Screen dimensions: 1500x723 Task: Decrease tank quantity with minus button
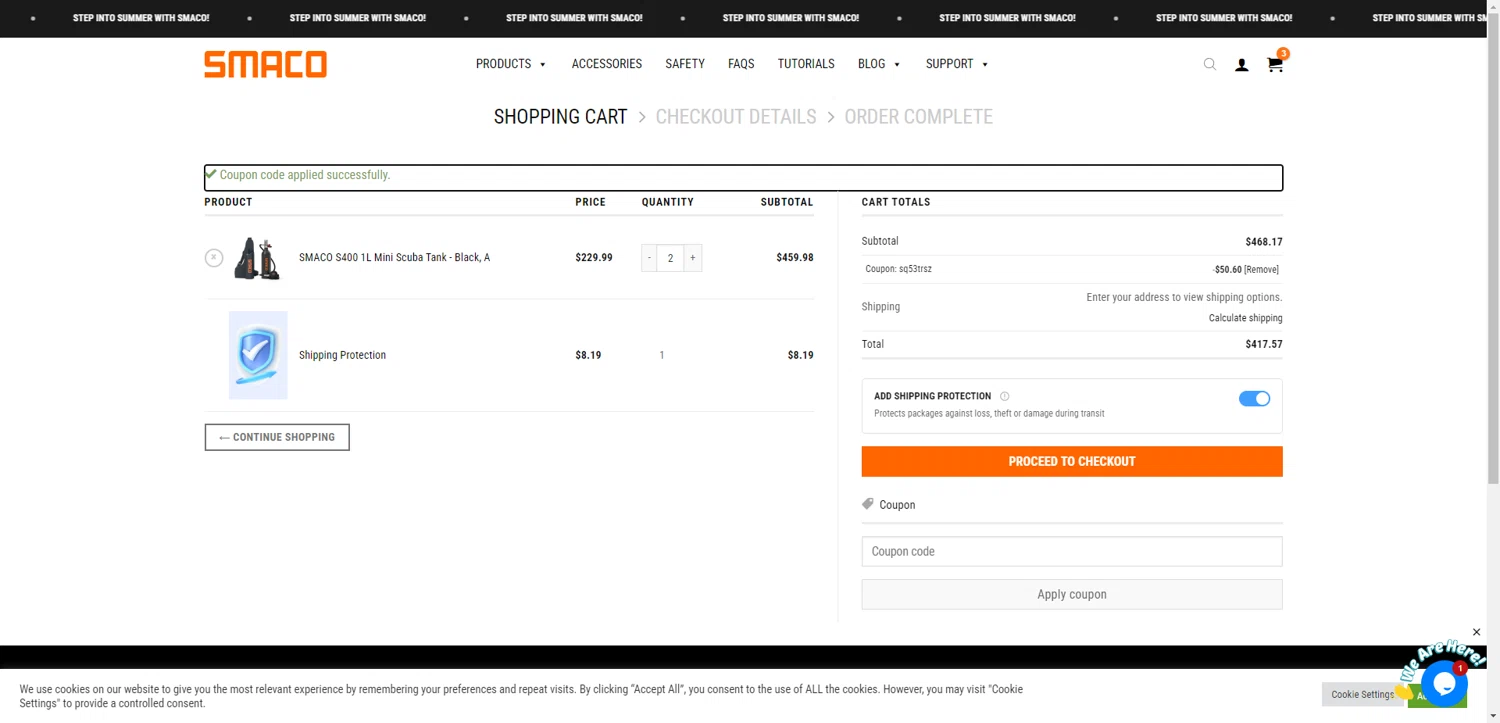pyautogui.click(x=649, y=258)
